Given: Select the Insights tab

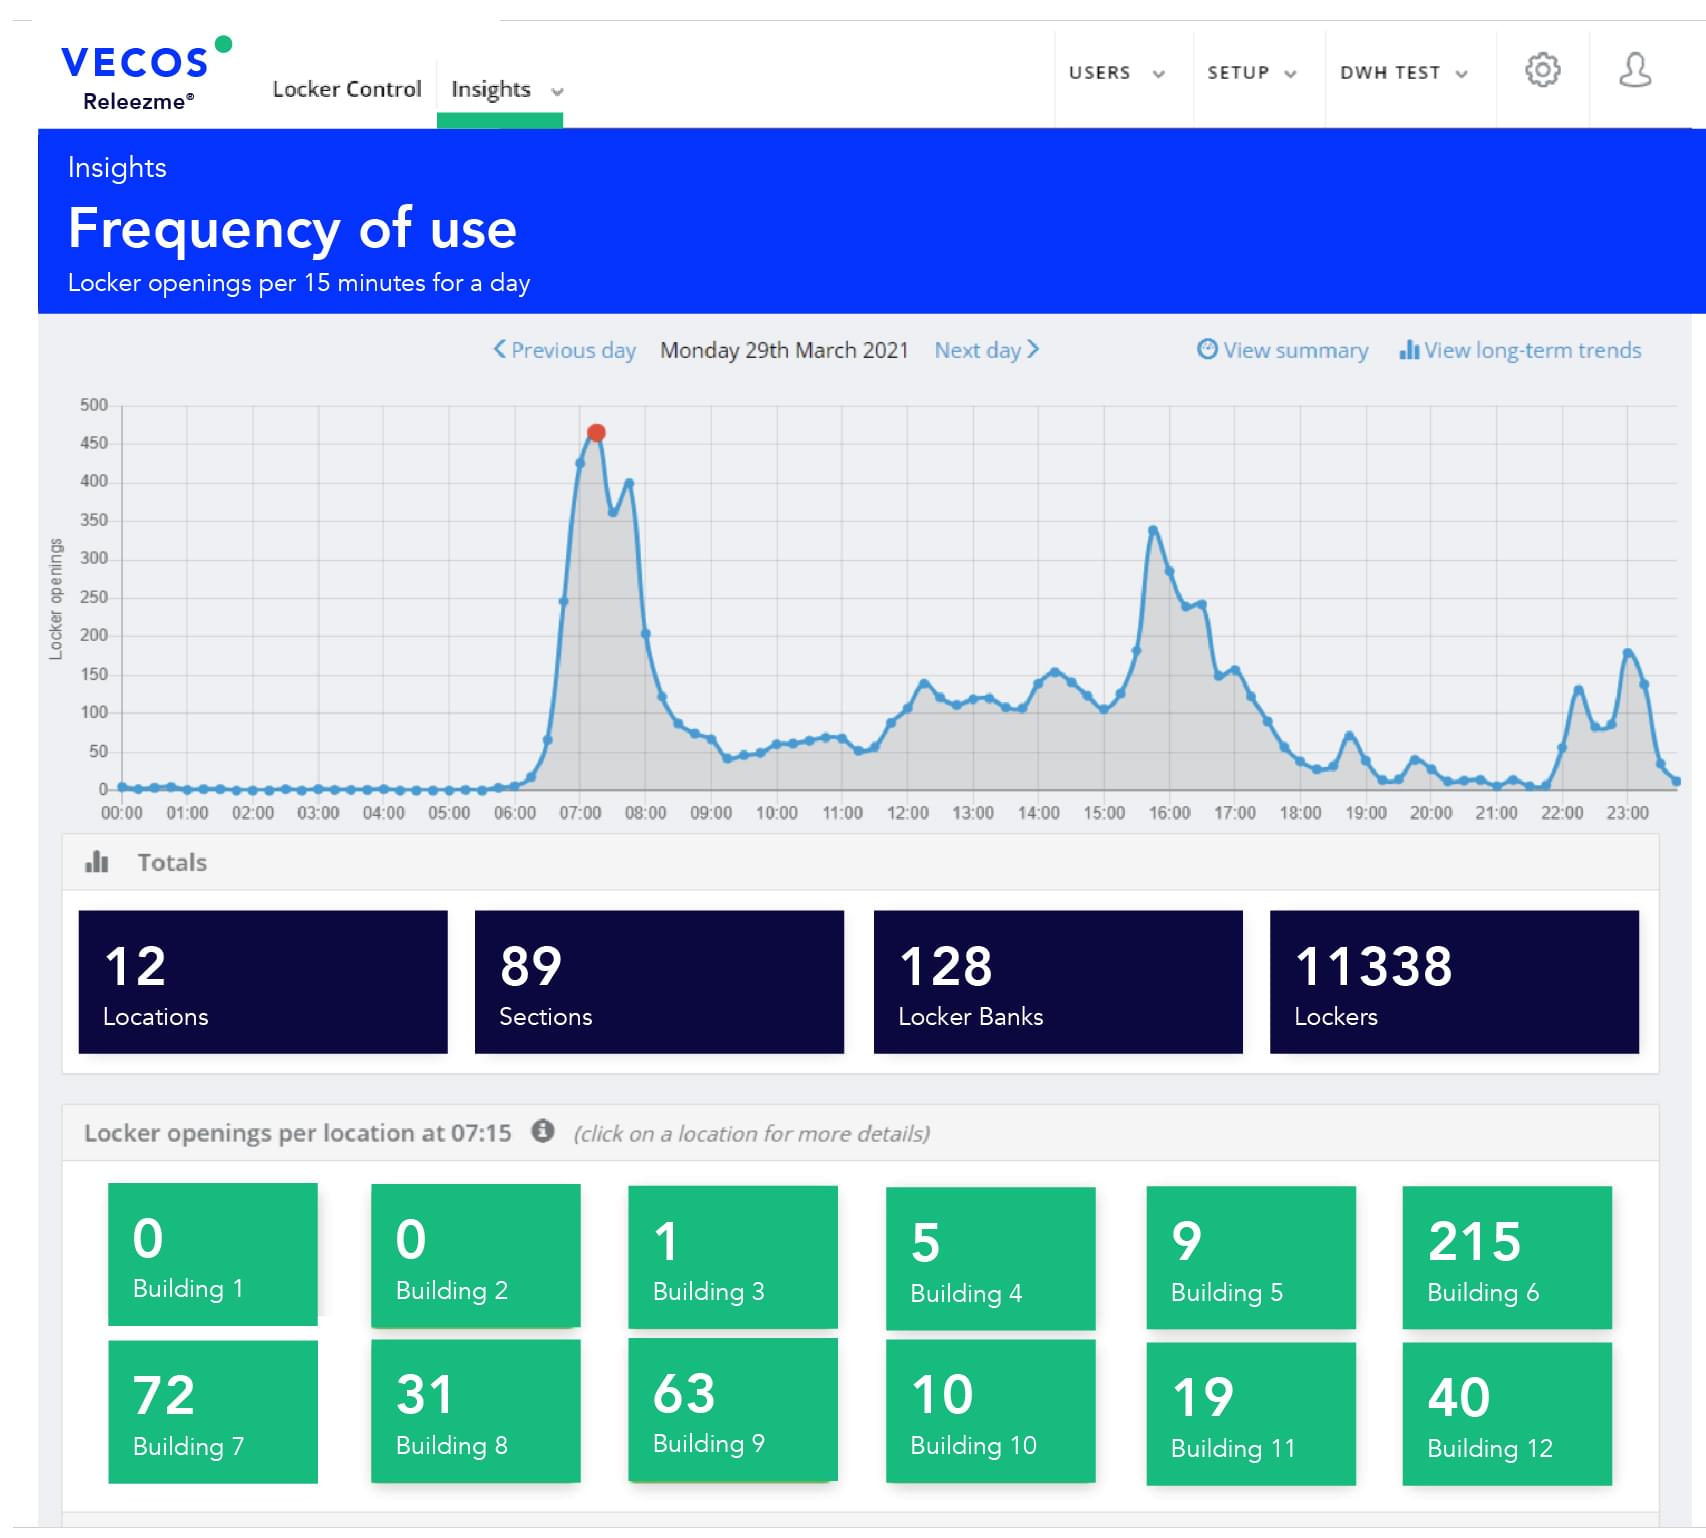Looking at the screenshot, I should [x=491, y=89].
